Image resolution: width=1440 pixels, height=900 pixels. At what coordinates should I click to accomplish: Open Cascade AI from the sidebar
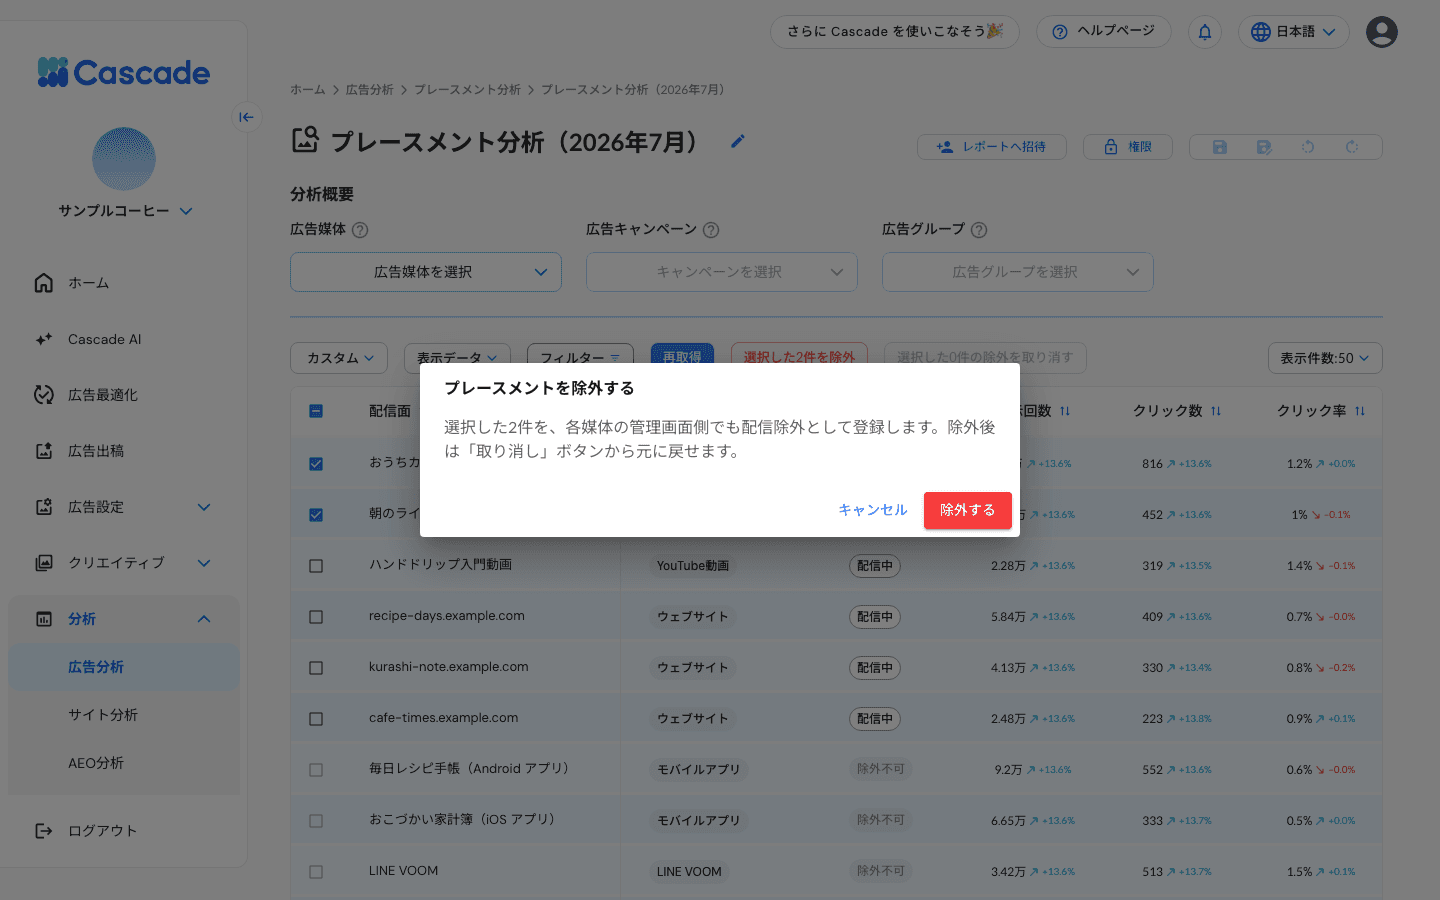pos(124,339)
